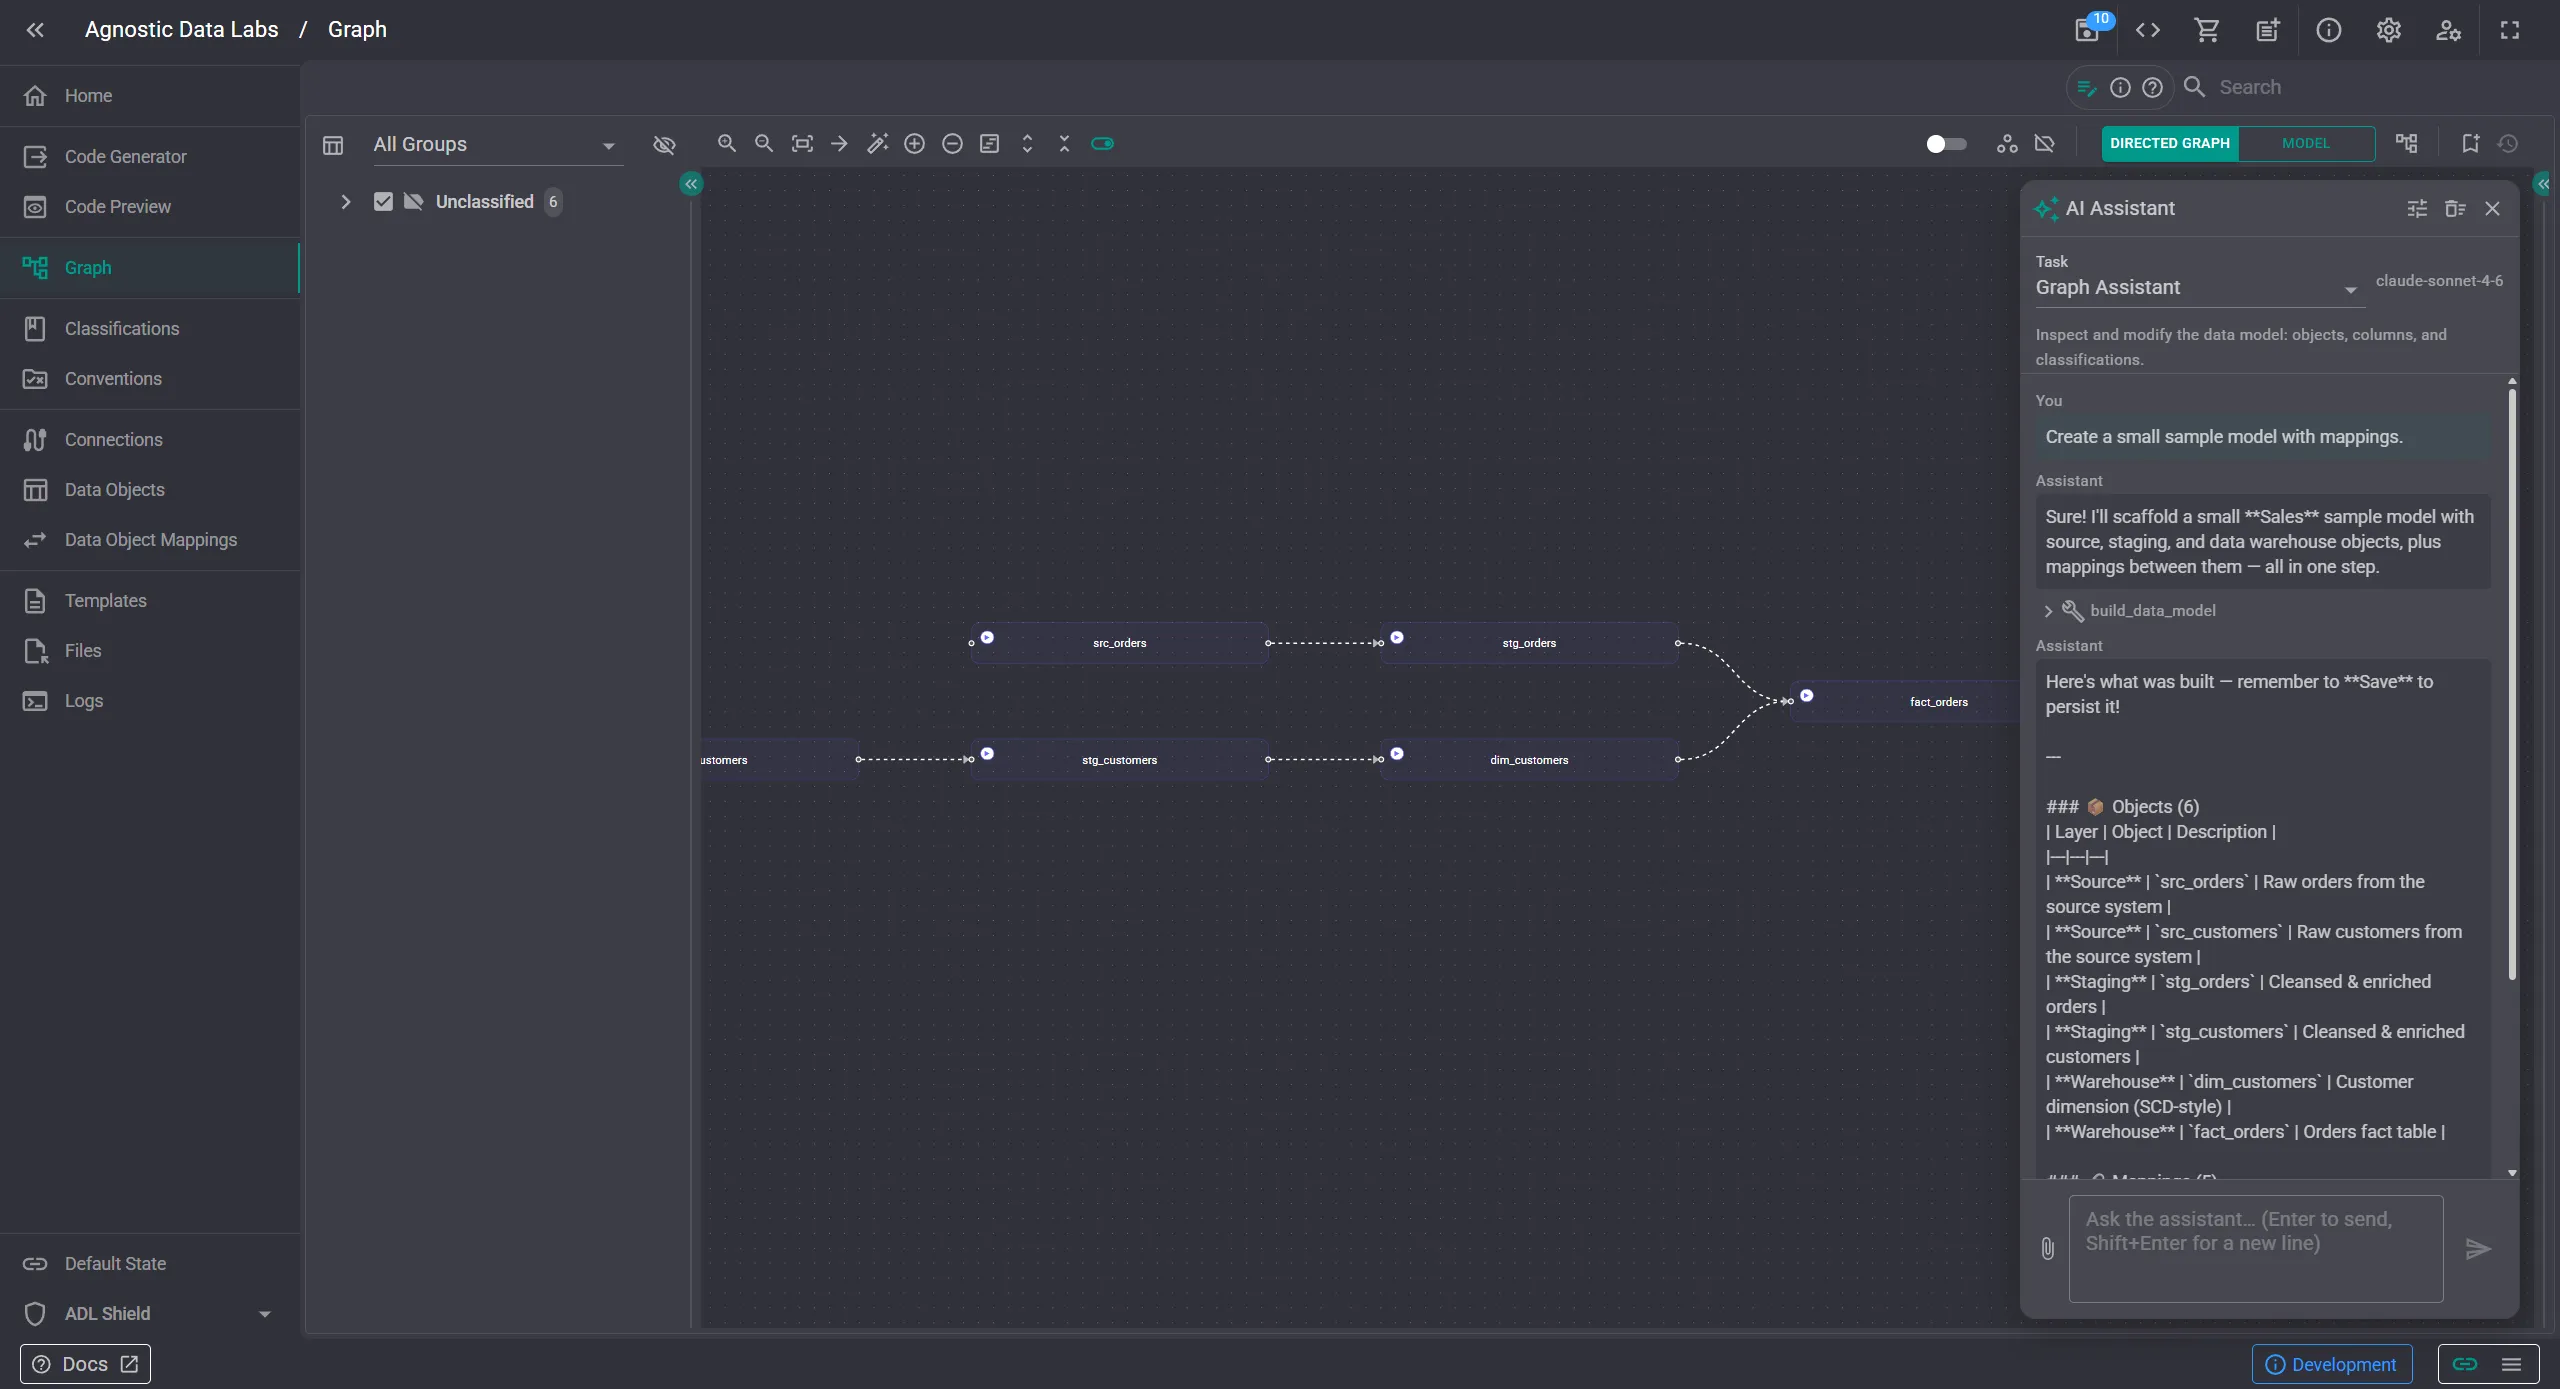Click the chevron button right of assistant panel
Image resolution: width=2560 pixels, height=1389 pixels.
coord(2543,184)
